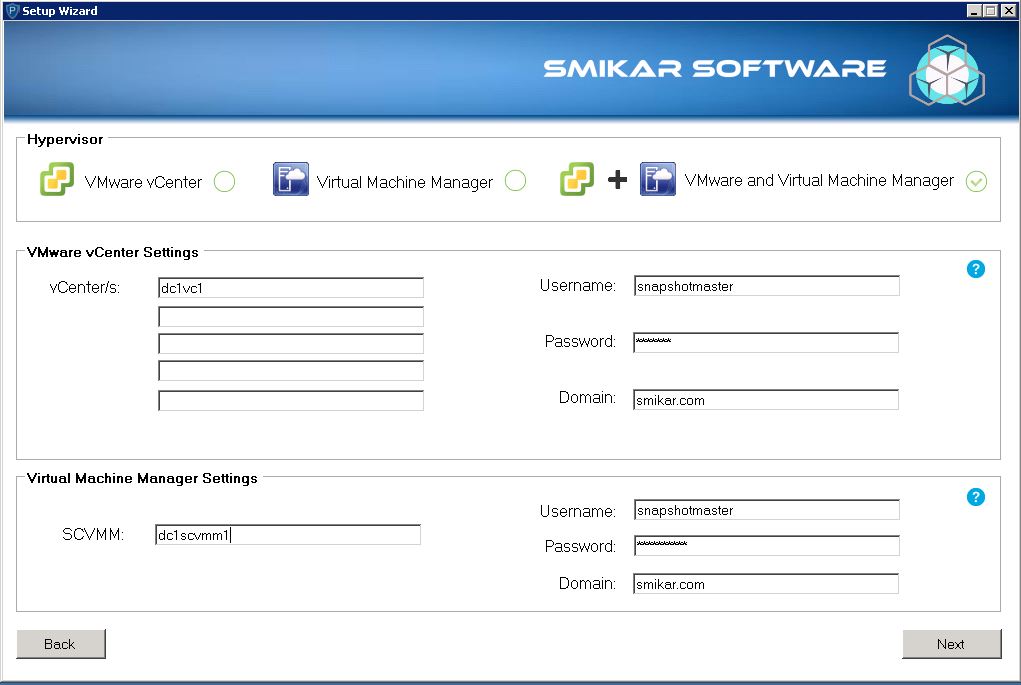
Task: Click the fifth vCenter server field
Action: 291,400
